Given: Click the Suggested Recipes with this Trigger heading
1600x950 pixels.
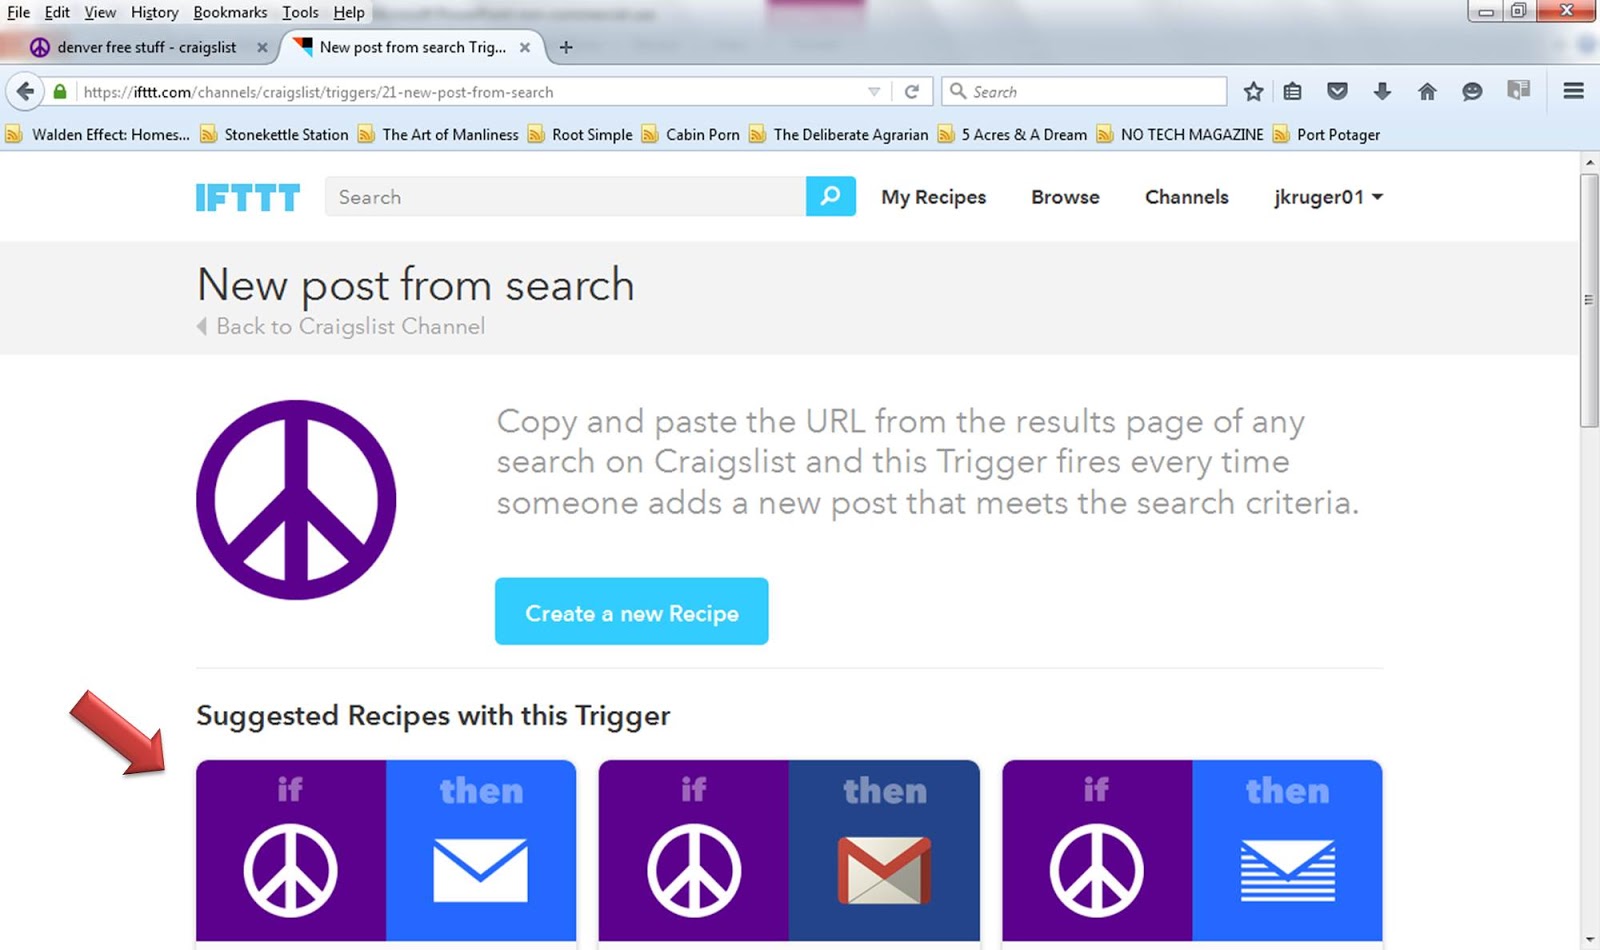Looking at the screenshot, I should [x=433, y=716].
